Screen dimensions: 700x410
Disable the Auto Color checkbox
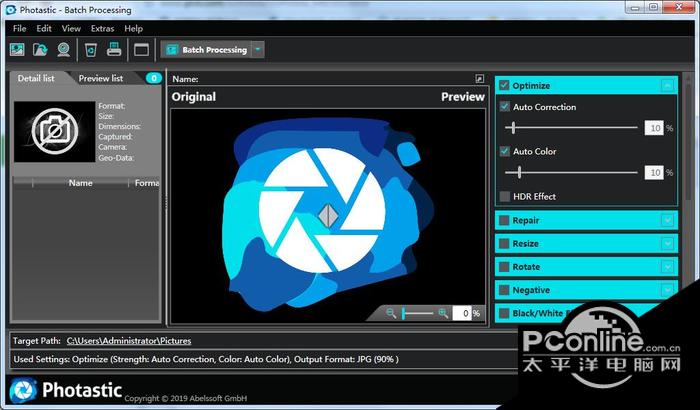coord(504,151)
